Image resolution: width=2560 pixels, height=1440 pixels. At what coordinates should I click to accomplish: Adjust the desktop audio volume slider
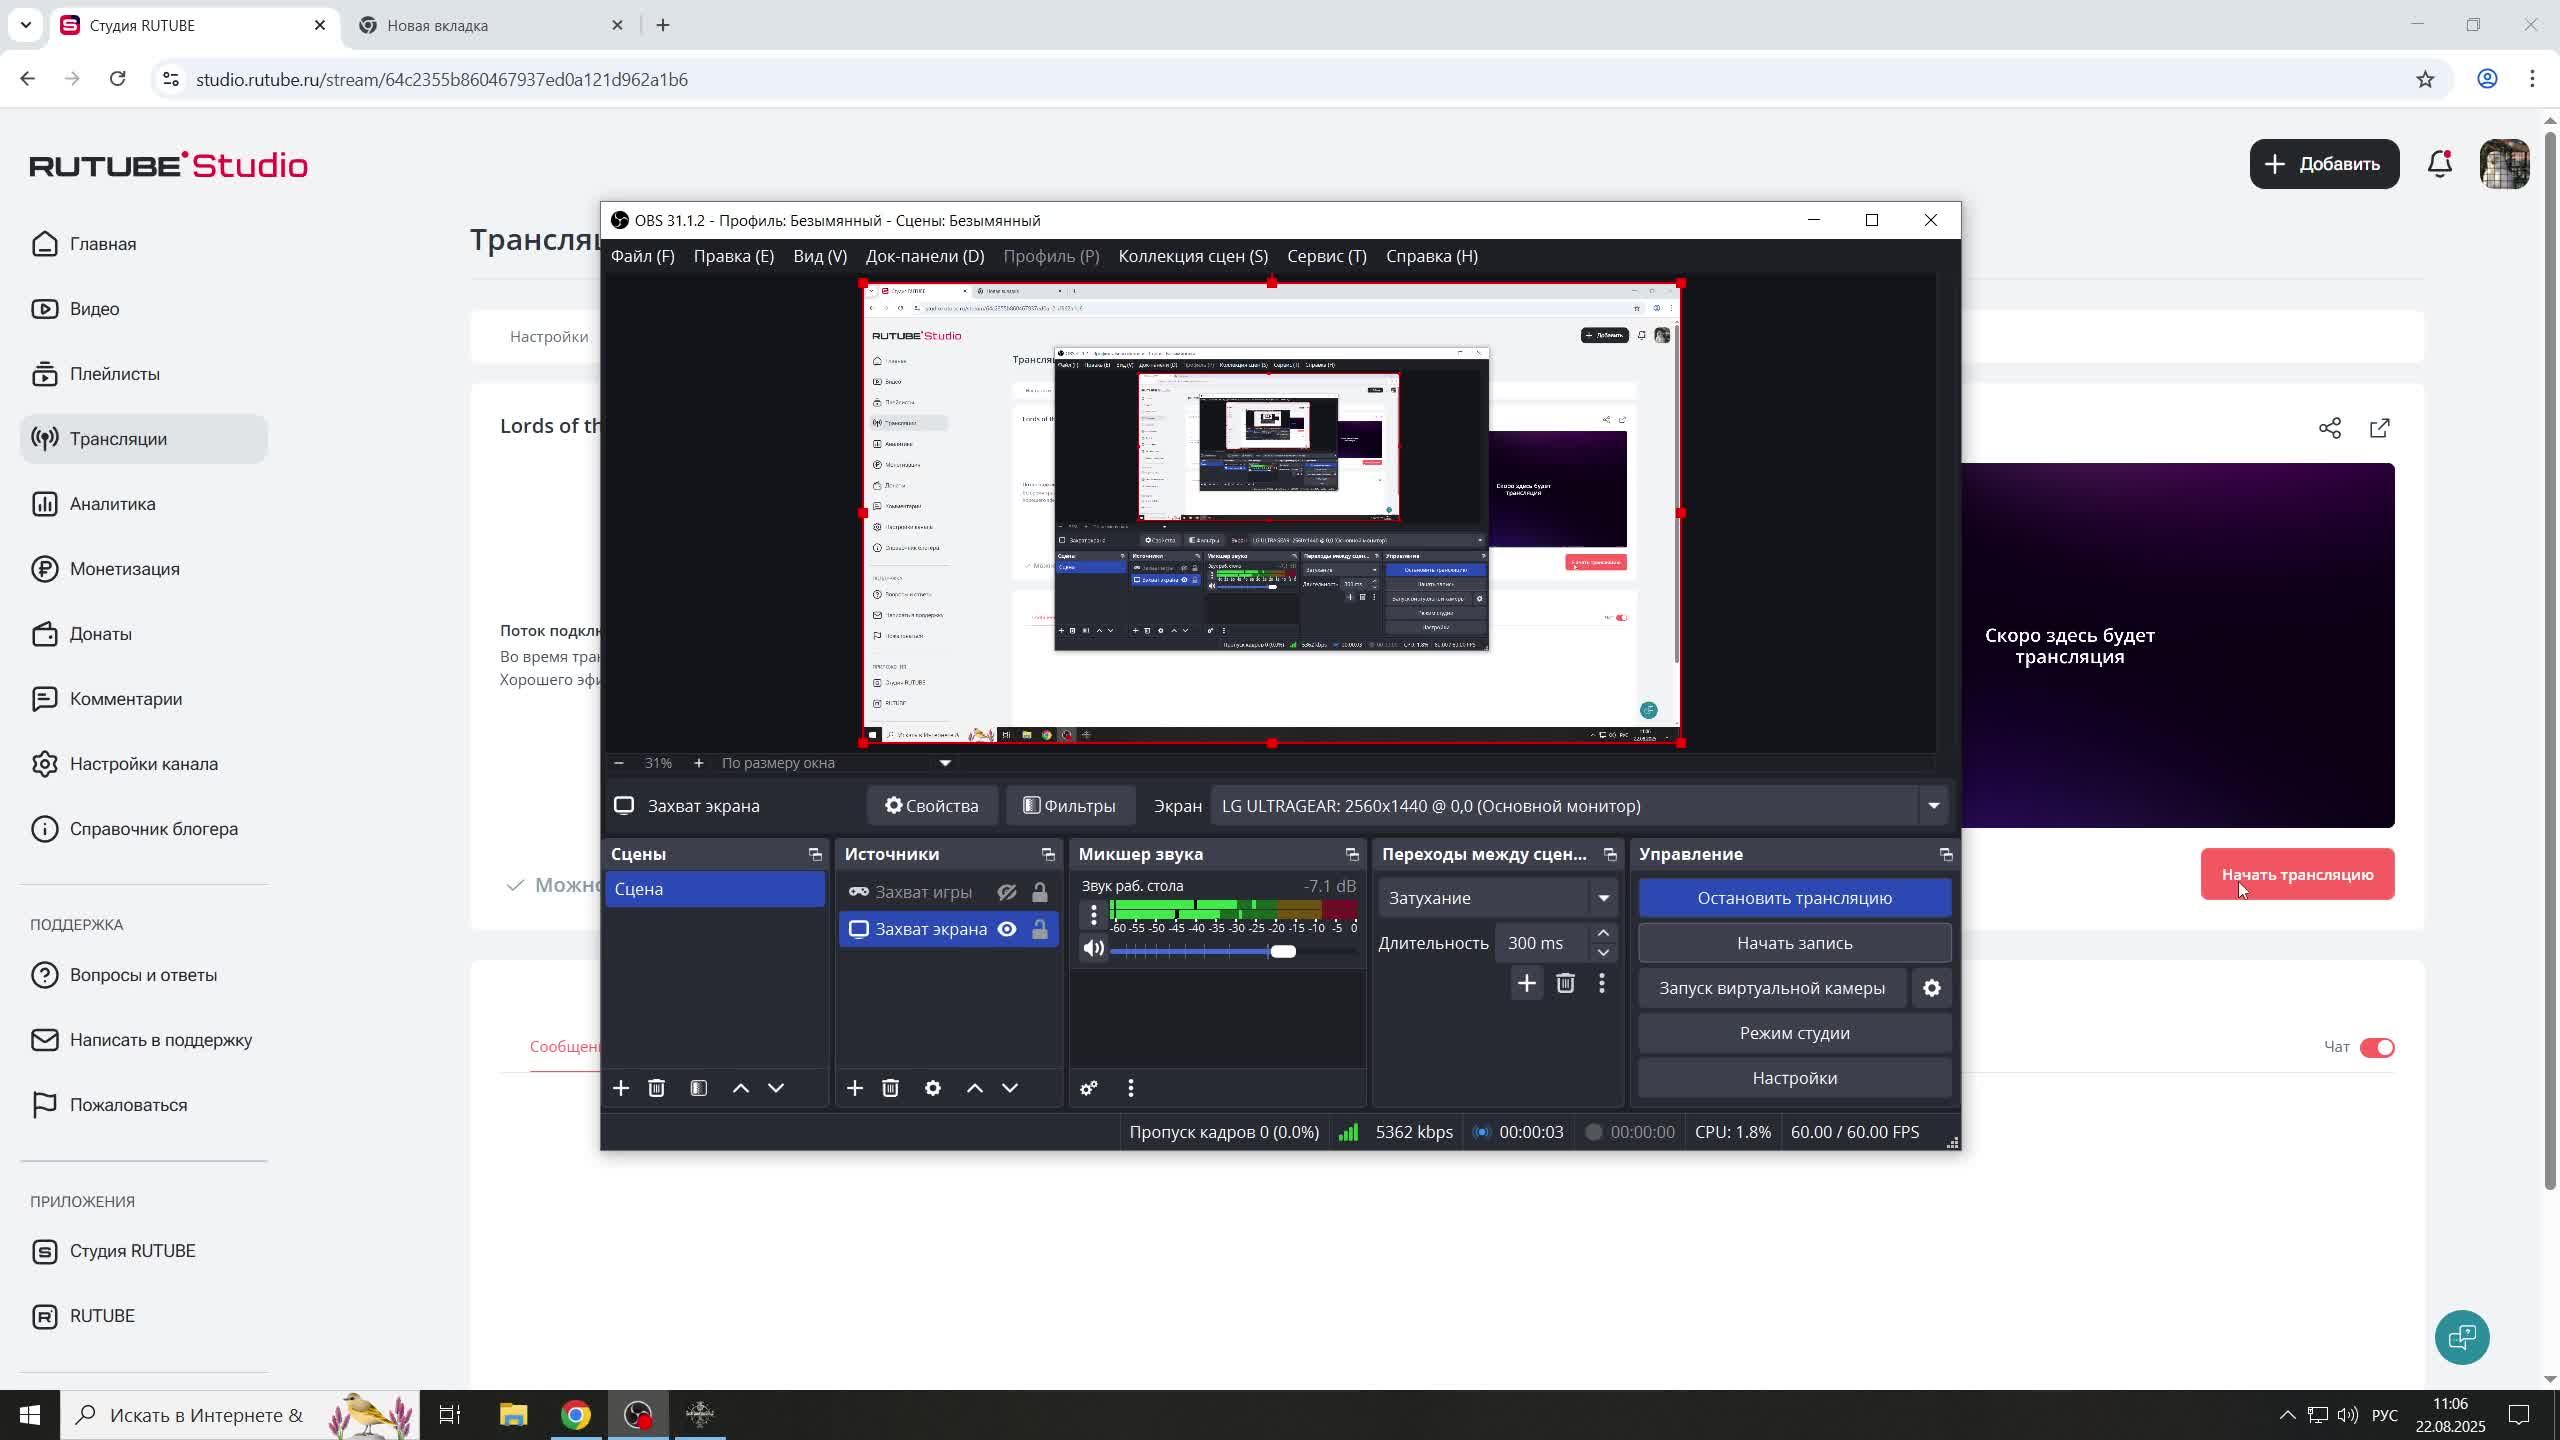1283,951
